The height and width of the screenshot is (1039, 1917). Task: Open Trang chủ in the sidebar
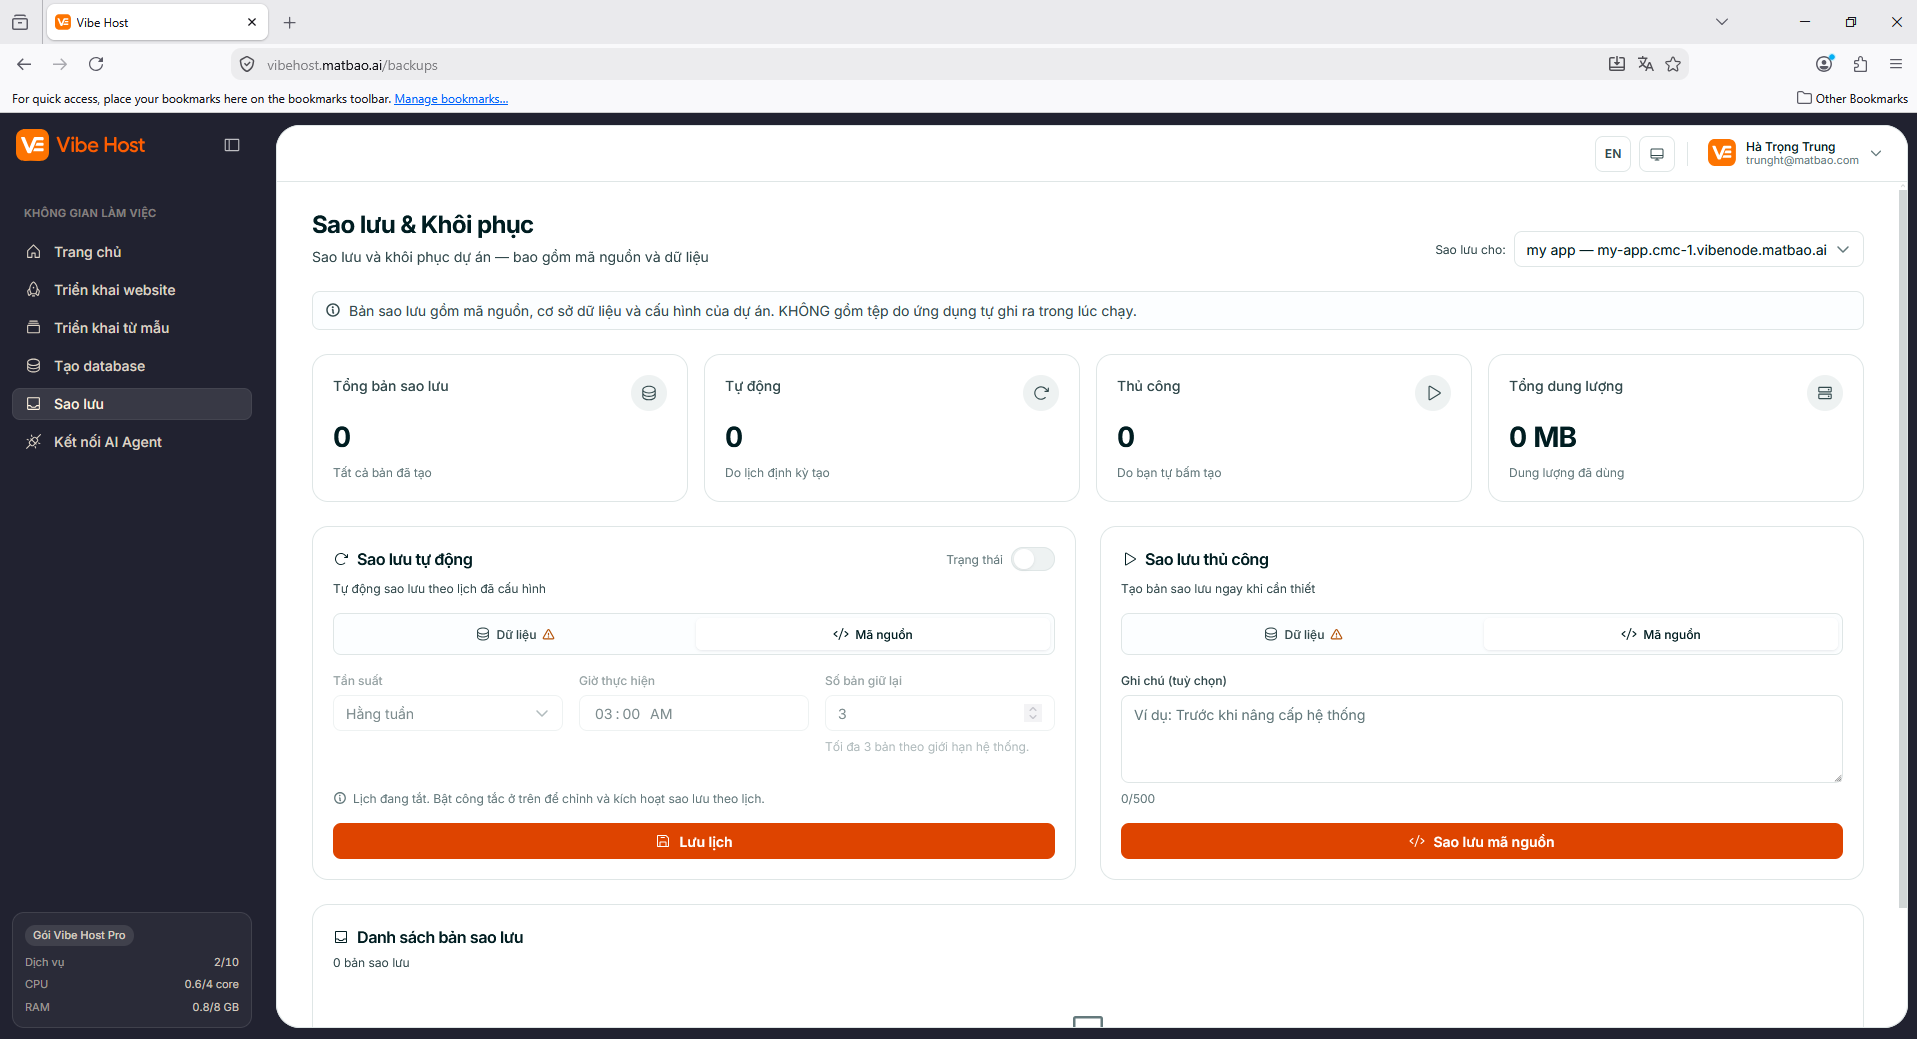132,252
